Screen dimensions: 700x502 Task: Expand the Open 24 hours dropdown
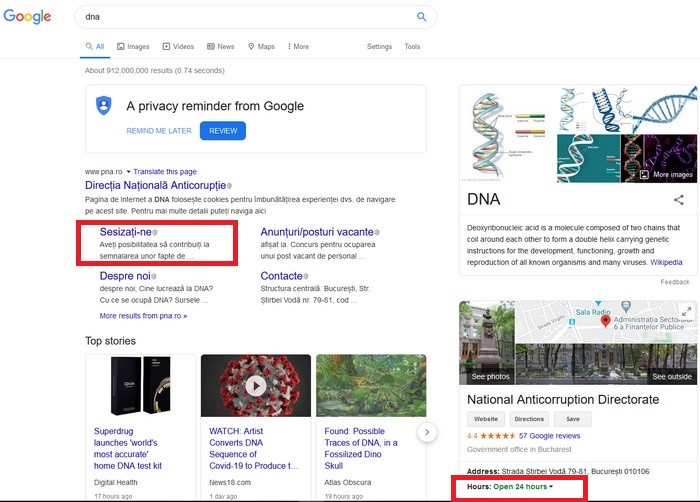tap(551, 486)
